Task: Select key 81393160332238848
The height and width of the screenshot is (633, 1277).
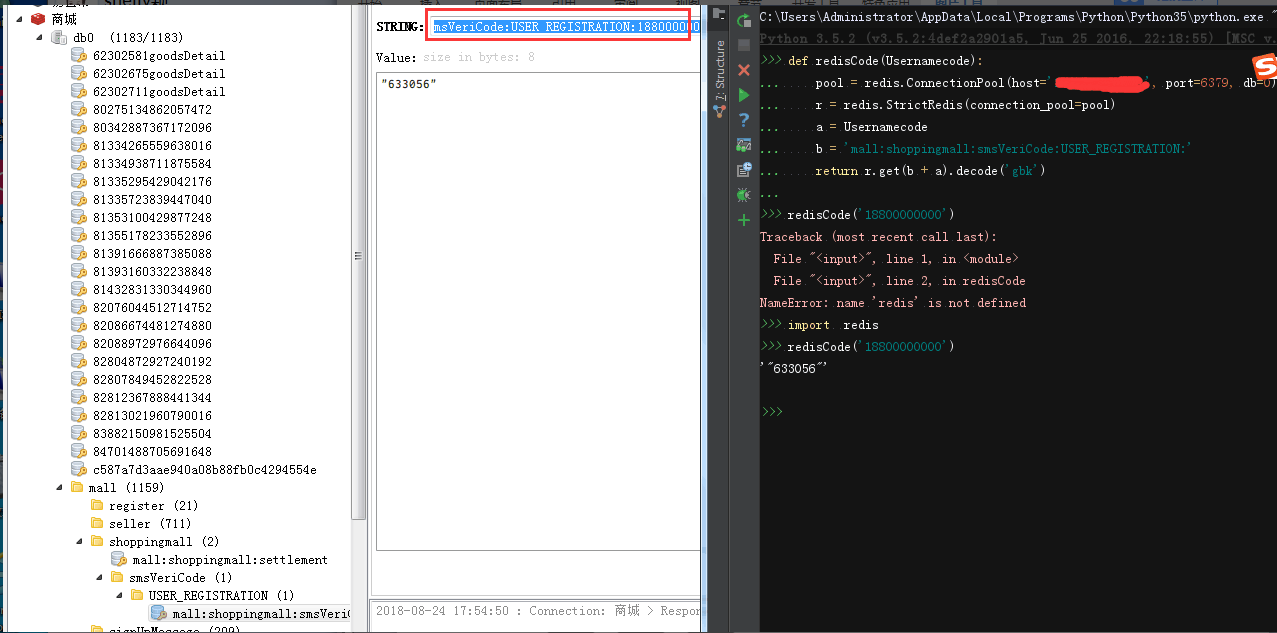Action: click(152, 271)
